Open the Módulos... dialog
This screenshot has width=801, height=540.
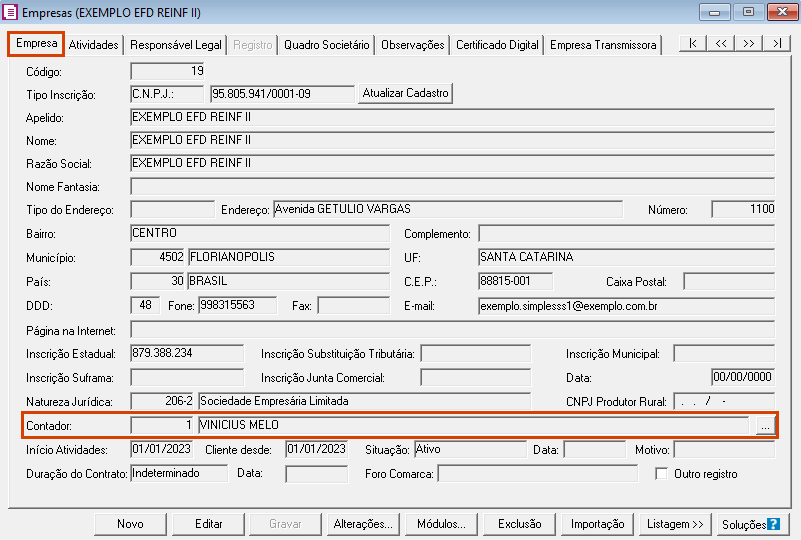pyautogui.click(x=441, y=524)
